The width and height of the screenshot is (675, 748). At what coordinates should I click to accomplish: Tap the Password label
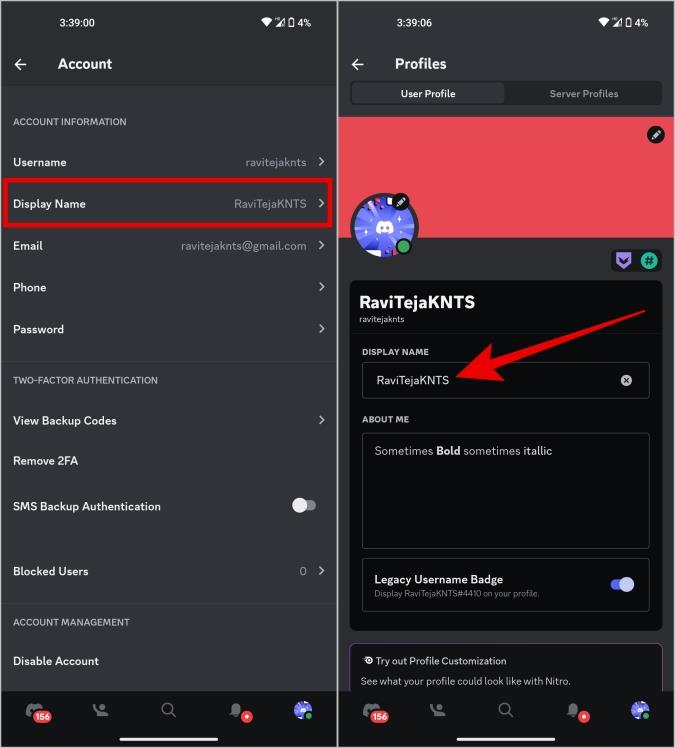click(x=38, y=330)
